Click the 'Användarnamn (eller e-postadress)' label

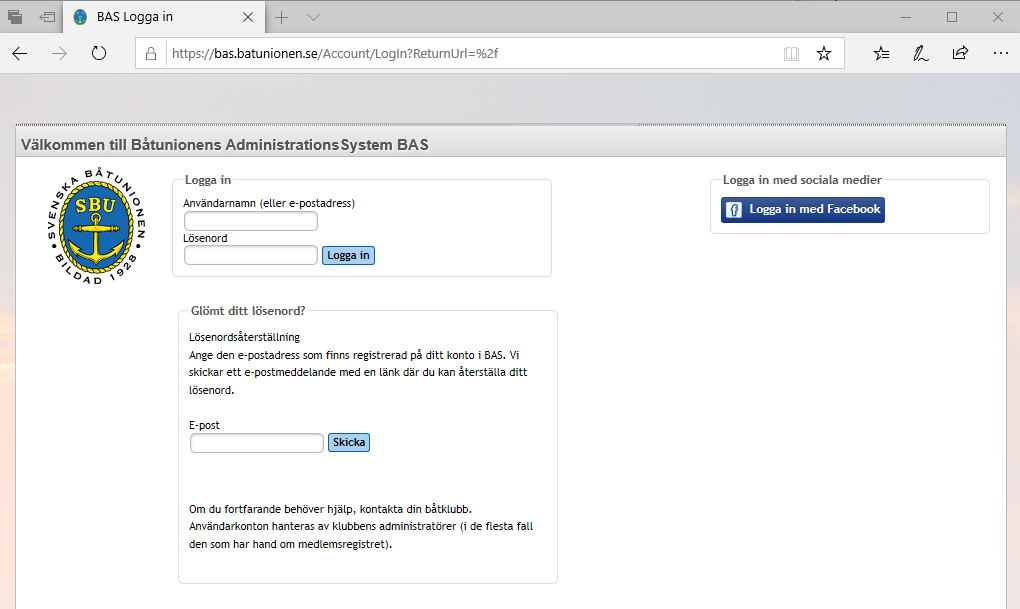(269, 203)
